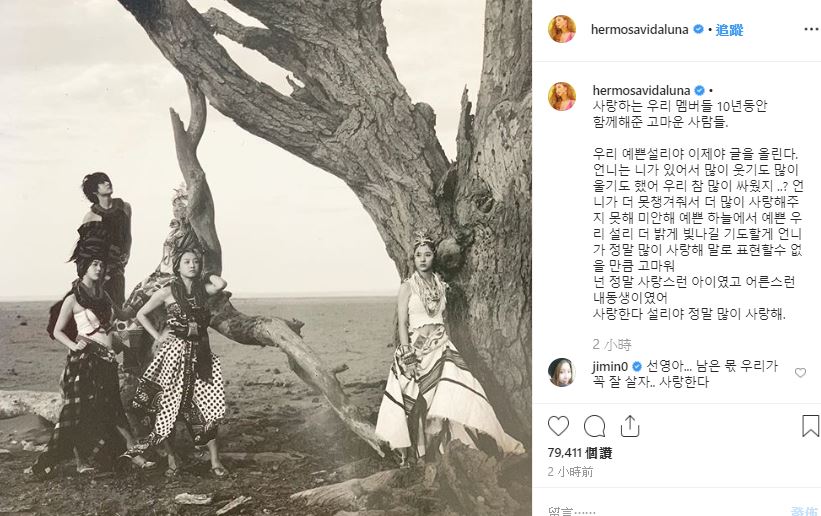Click verified badge next to header username

click(x=698, y=29)
